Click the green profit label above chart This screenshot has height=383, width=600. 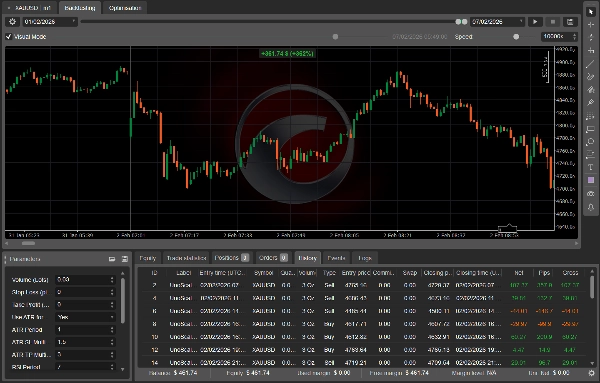pyautogui.click(x=287, y=54)
